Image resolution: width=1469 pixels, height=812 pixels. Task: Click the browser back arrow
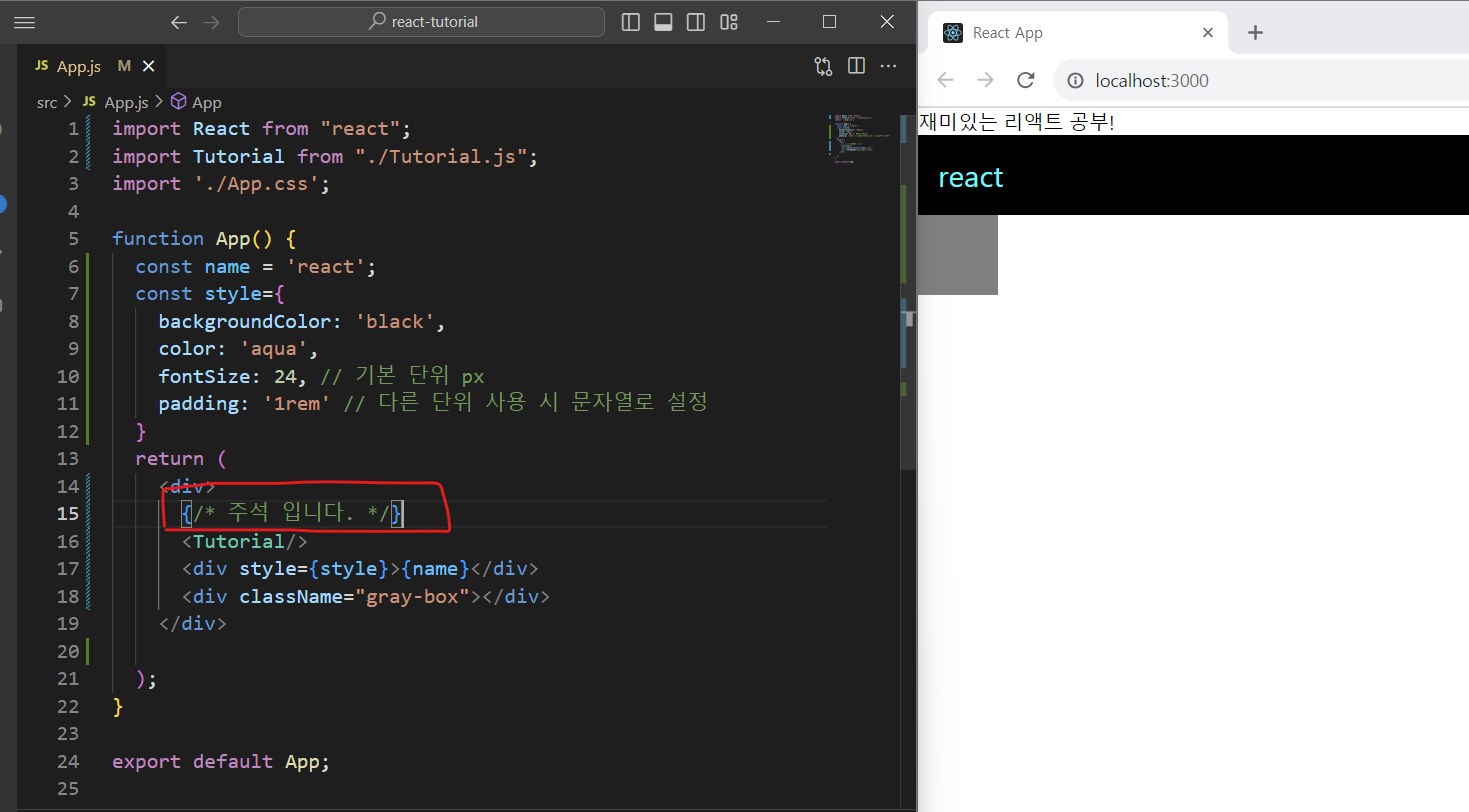coord(945,80)
